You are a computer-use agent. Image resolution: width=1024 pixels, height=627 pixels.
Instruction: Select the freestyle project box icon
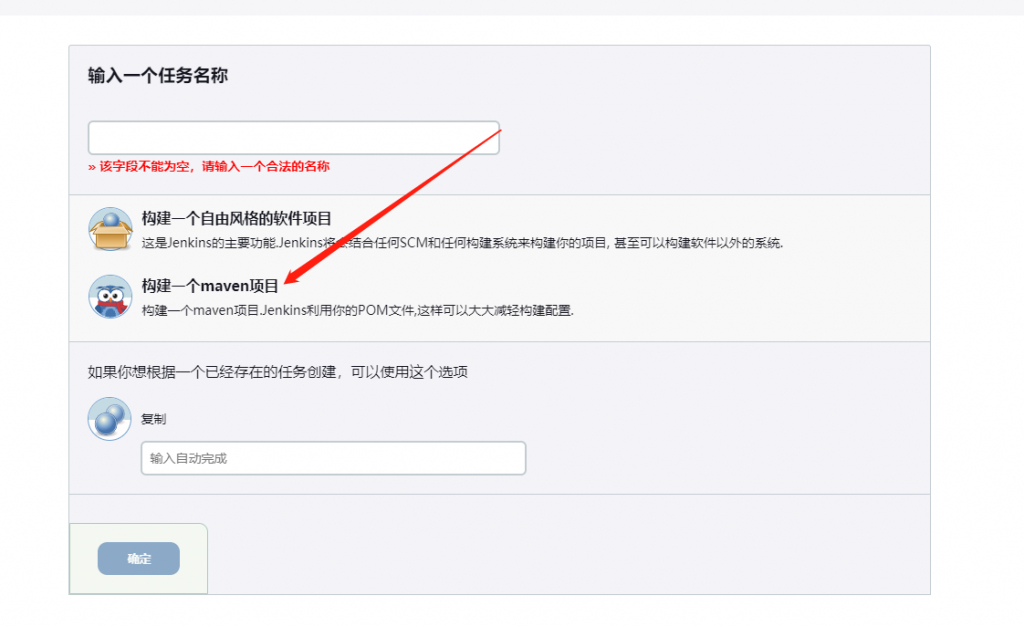[x=110, y=230]
